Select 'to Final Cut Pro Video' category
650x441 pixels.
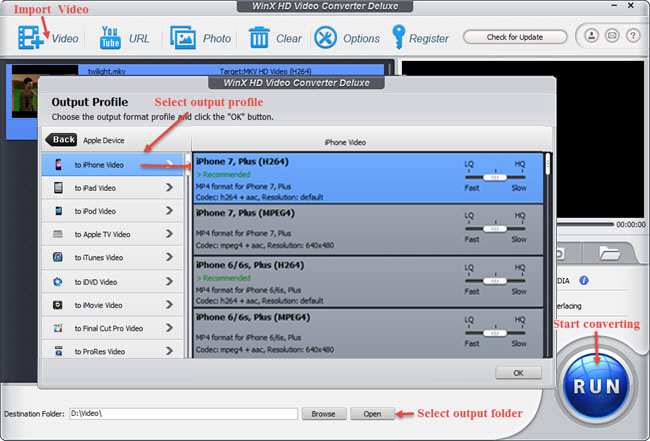pos(113,328)
